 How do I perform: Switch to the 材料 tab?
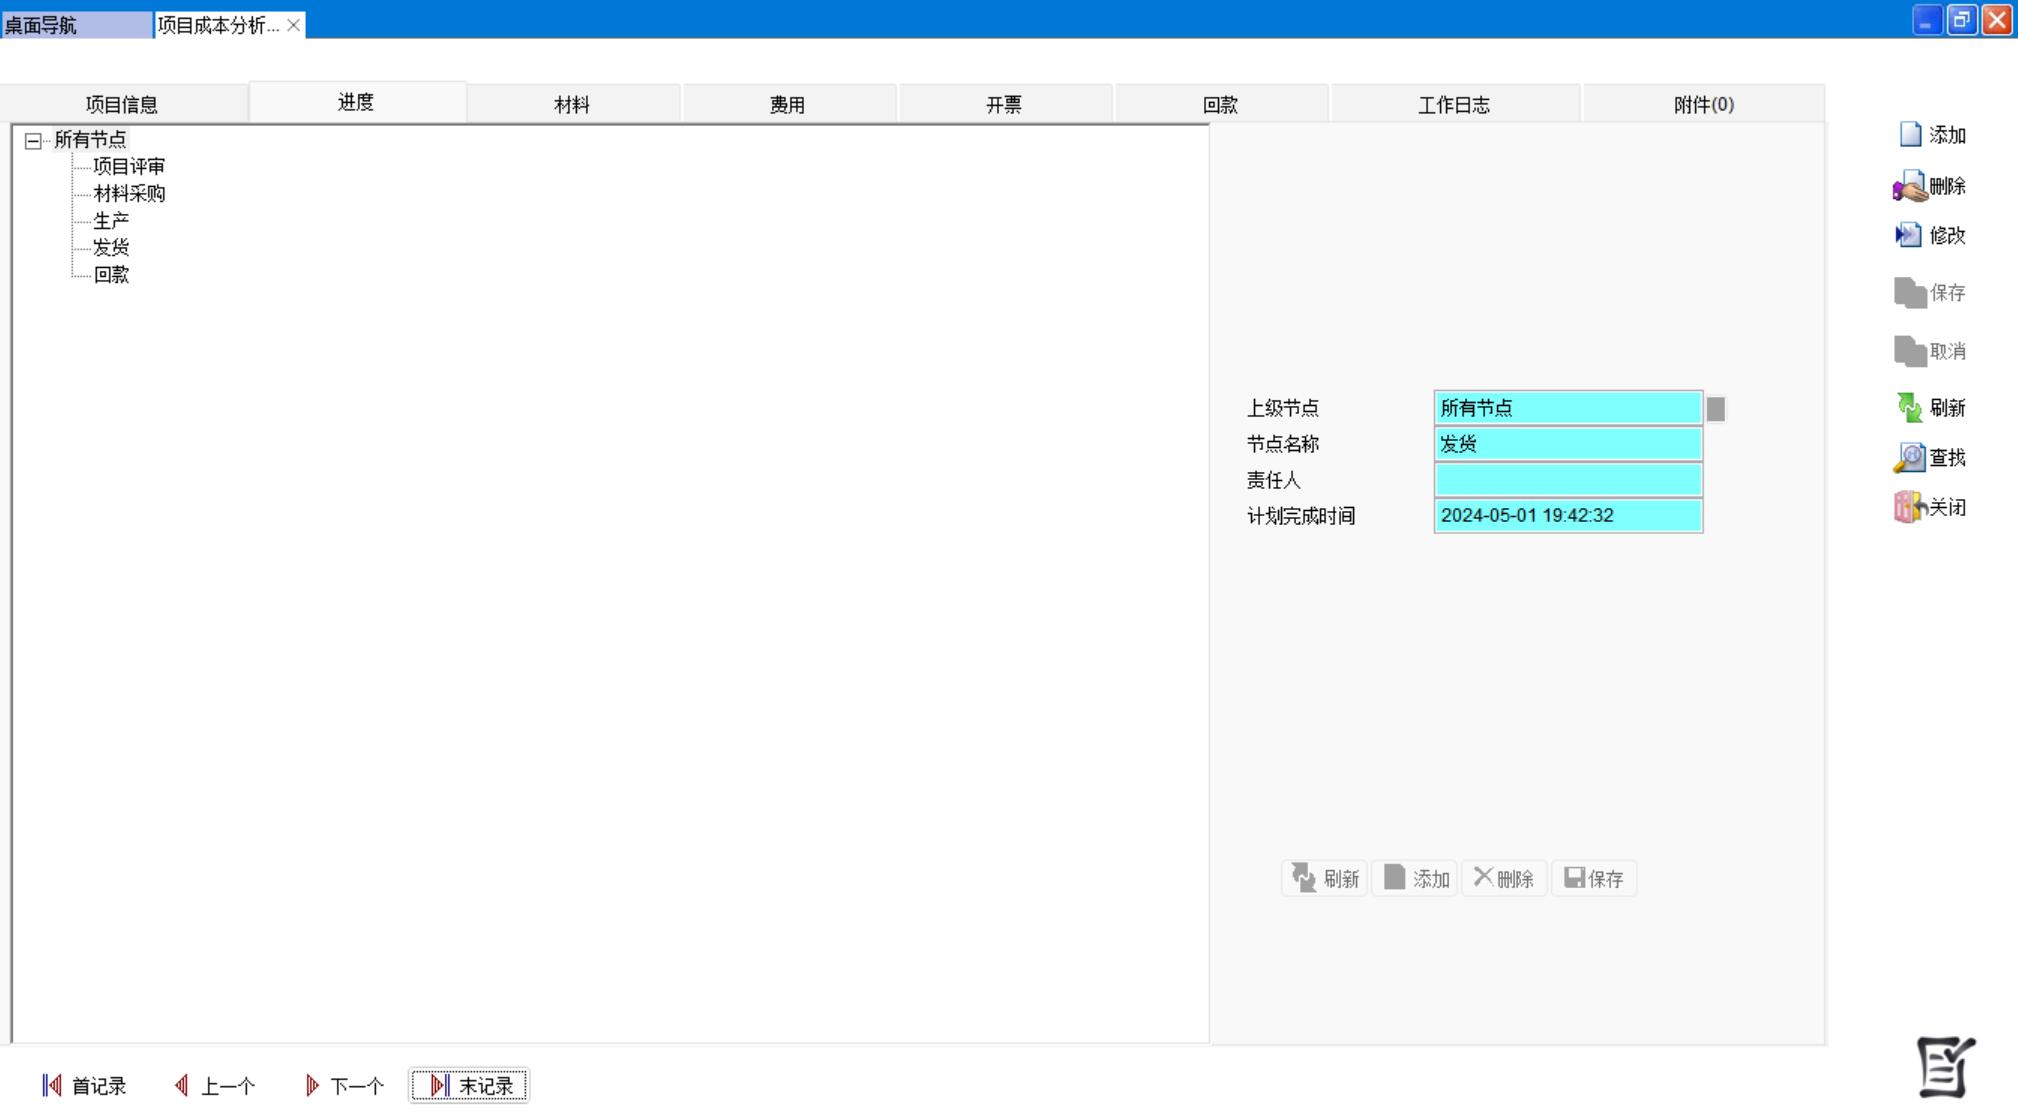572,104
